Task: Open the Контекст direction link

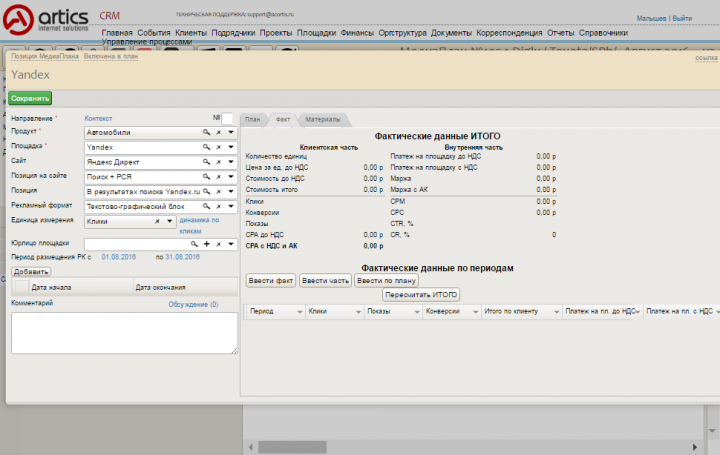Action: [98, 118]
